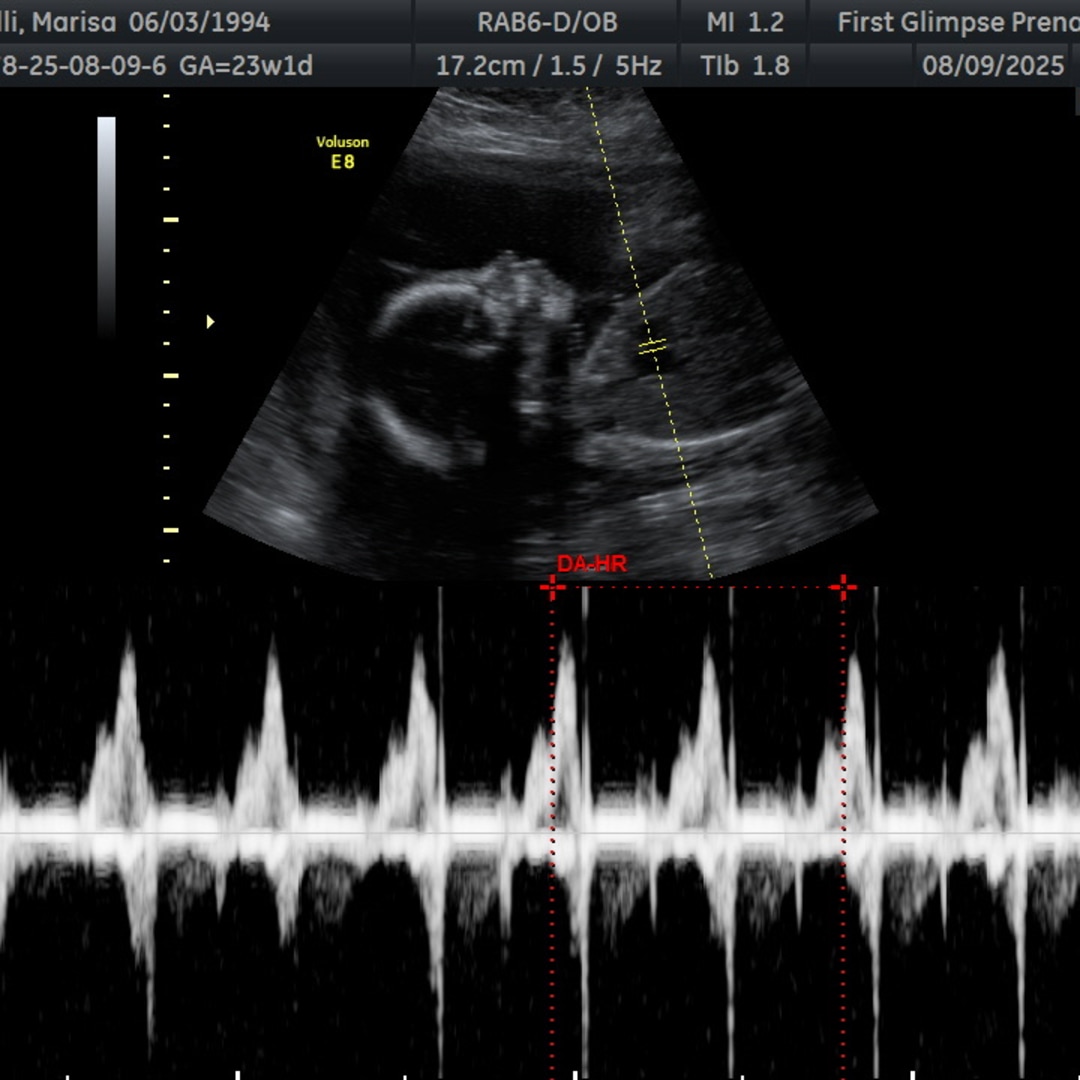Screen dimensions: 1080x1080
Task: Open the exam date 08/09/2025 field
Action: pyautogui.click(x=993, y=66)
